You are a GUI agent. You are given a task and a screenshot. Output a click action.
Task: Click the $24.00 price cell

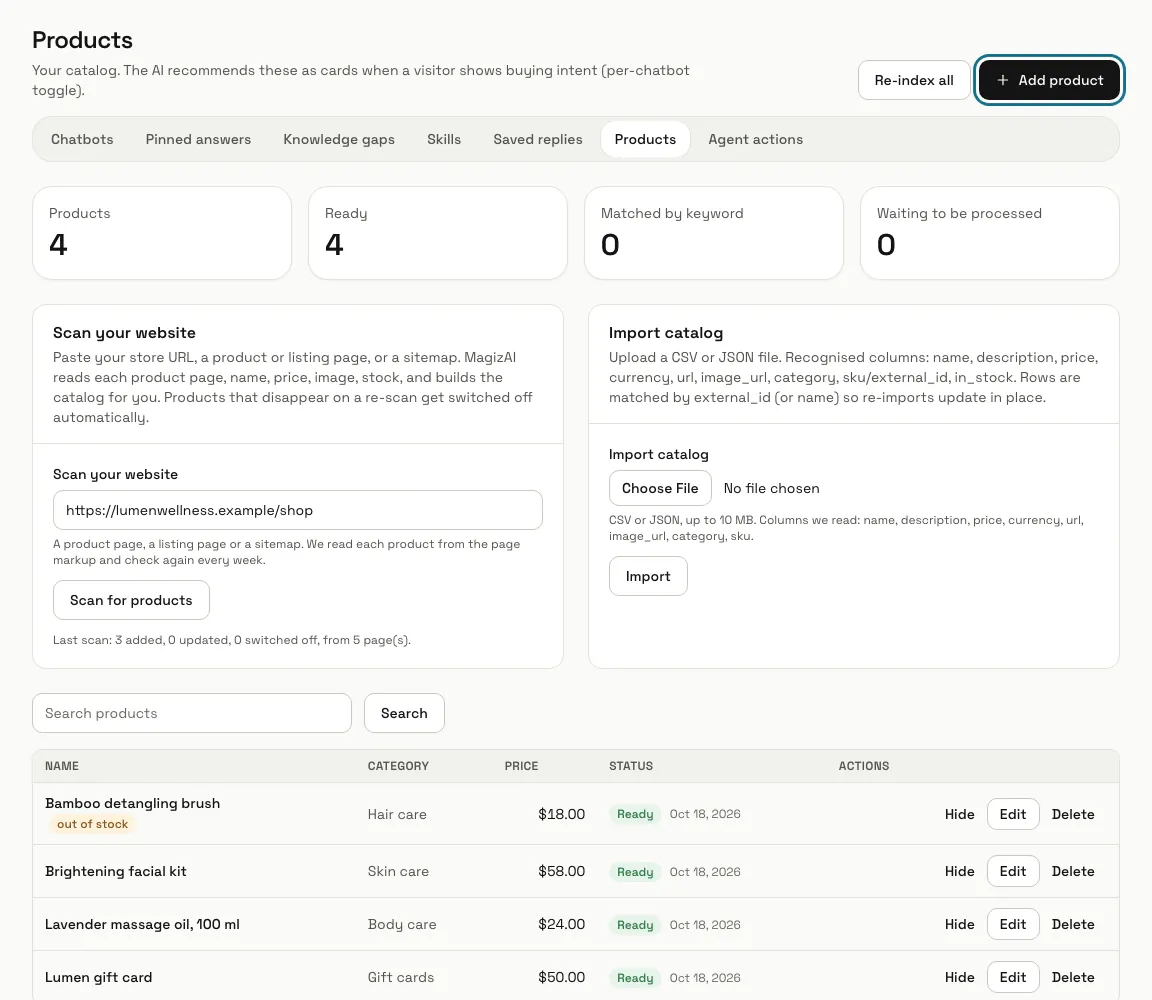coord(561,924)
